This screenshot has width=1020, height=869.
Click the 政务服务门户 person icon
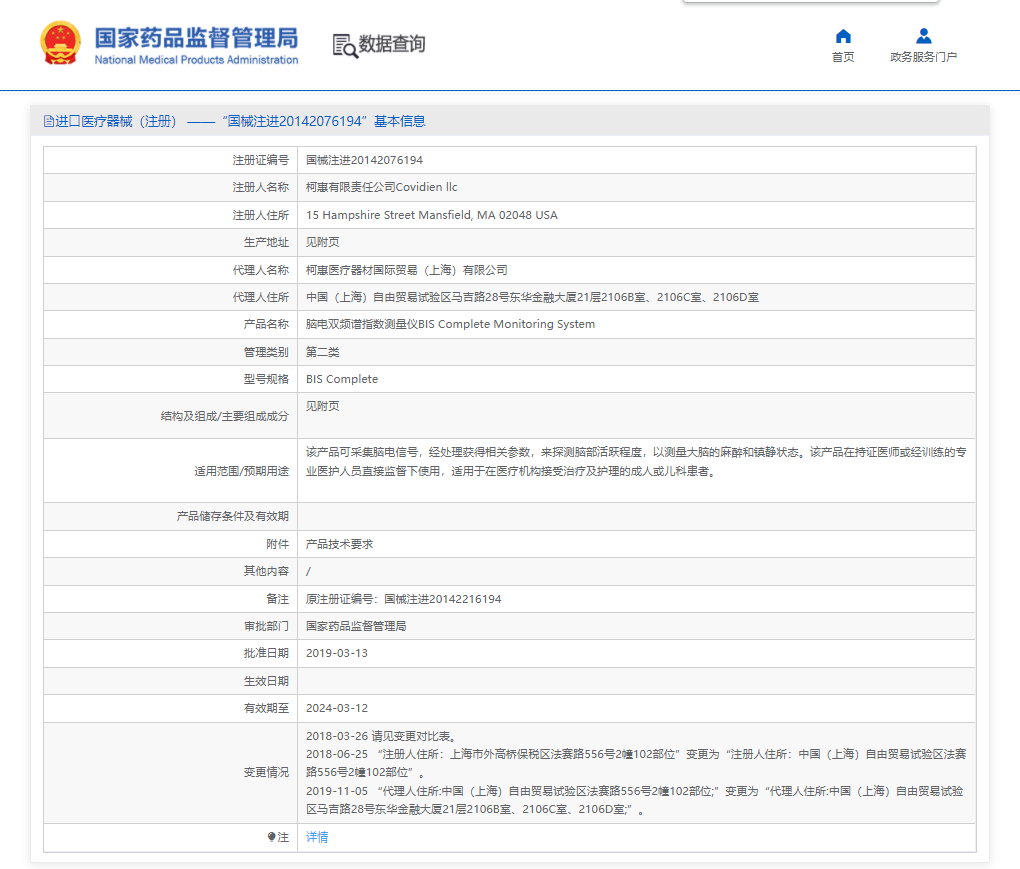[x=921, y=35]
